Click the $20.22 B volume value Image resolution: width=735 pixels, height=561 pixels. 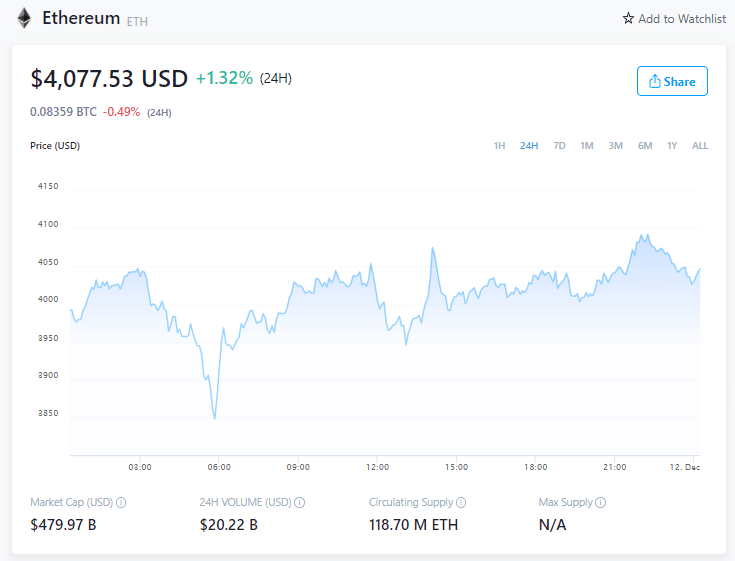coord(229,524)
